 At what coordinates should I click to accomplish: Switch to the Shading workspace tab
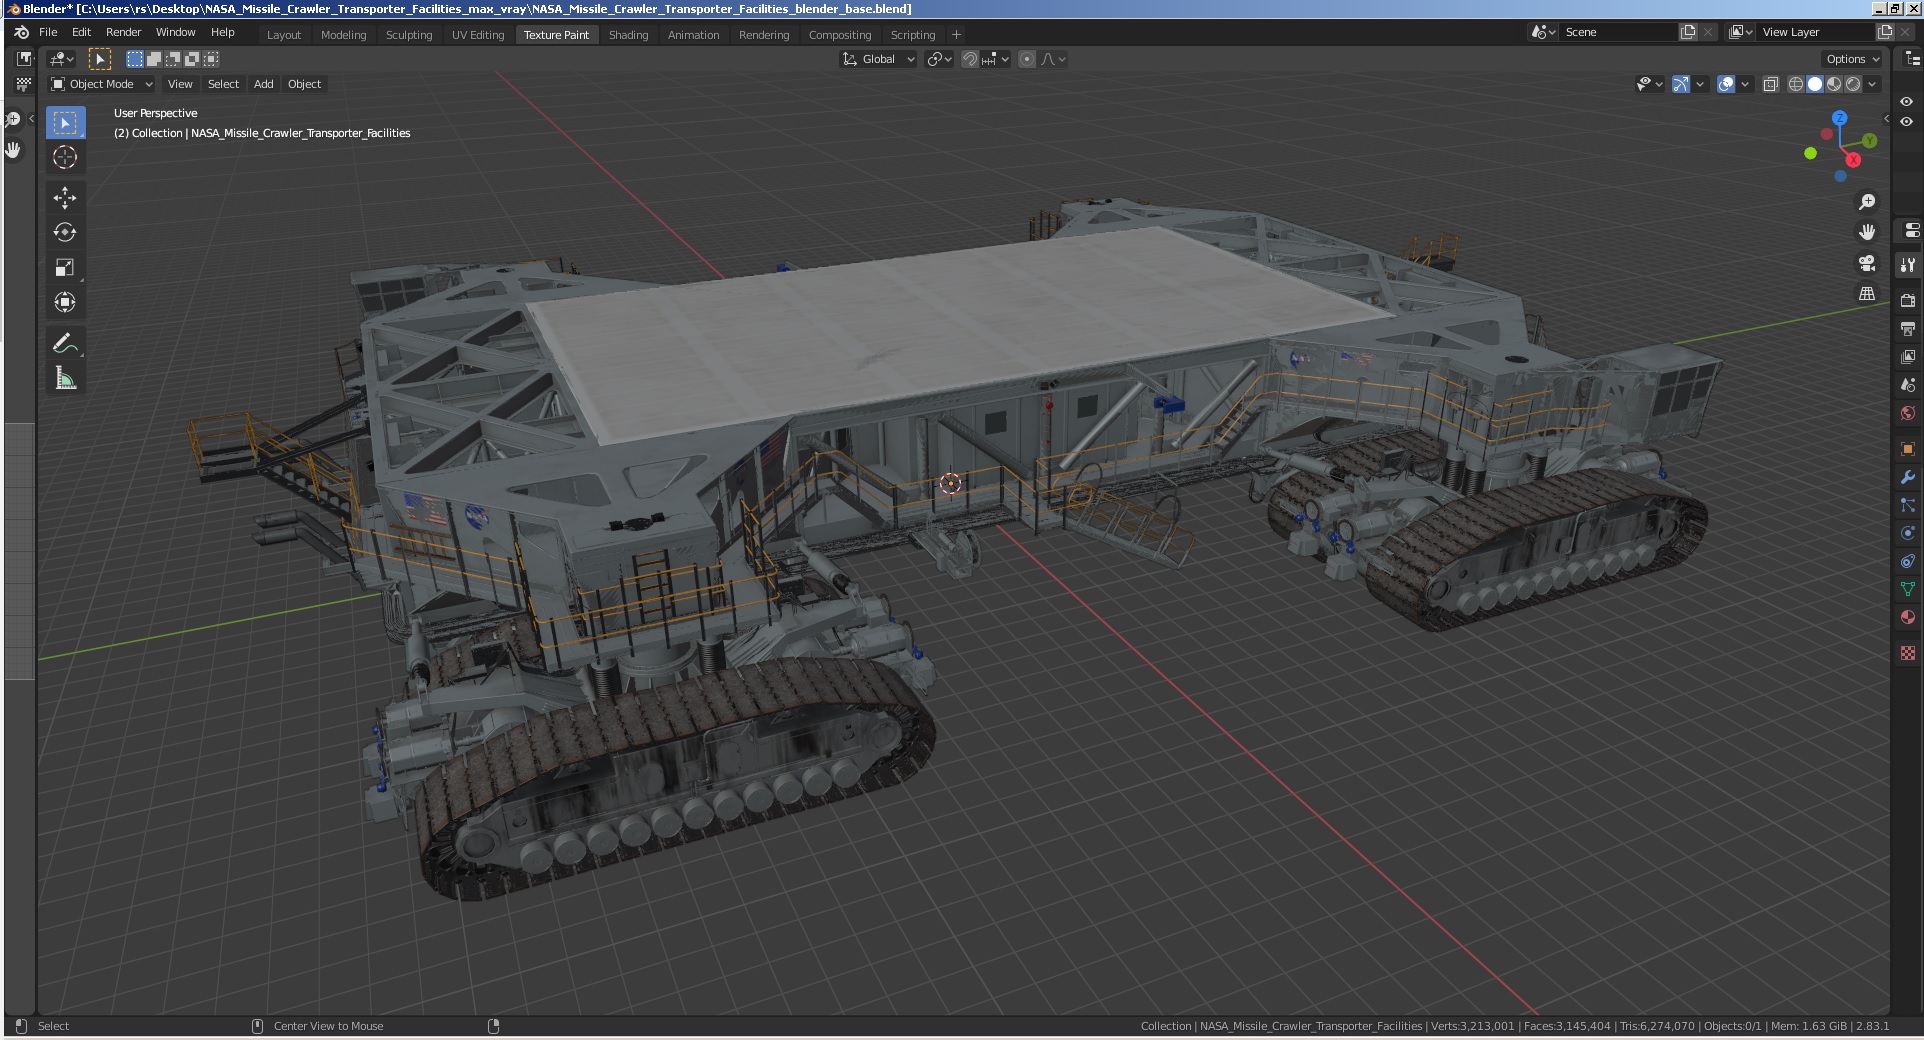point(629,35)
